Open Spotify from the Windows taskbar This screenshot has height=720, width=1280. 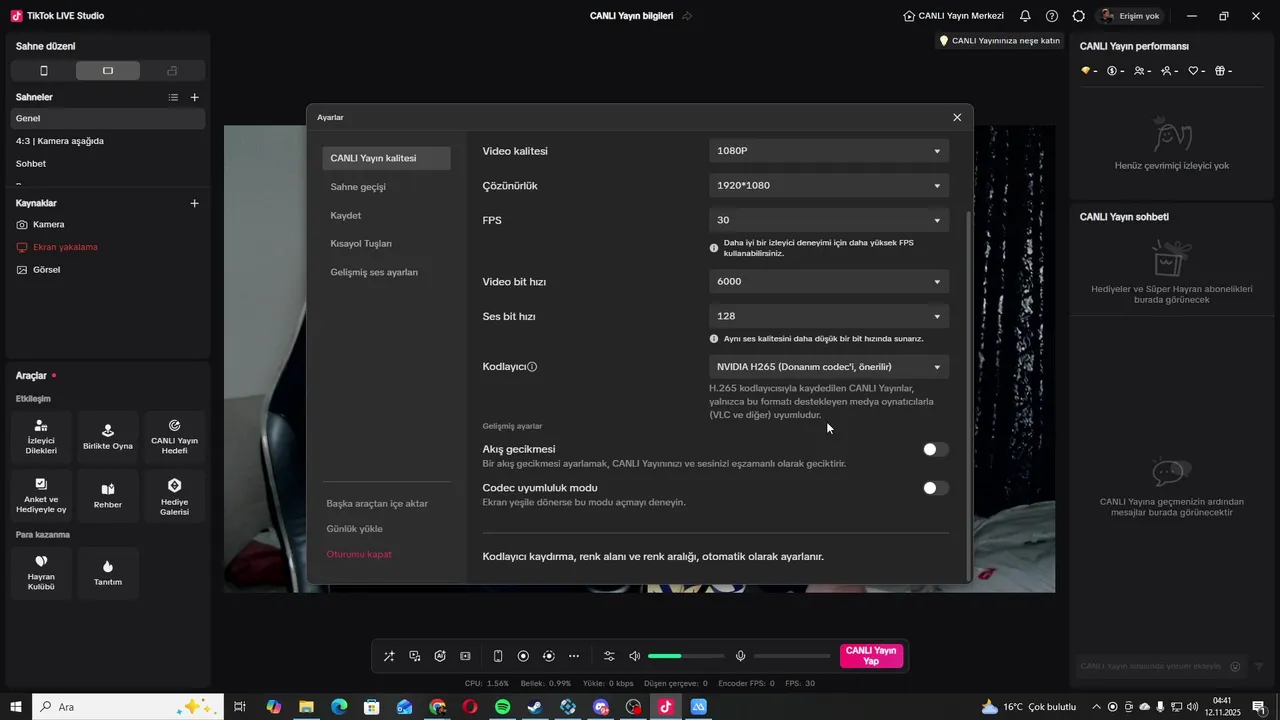[x=503, y=707]
